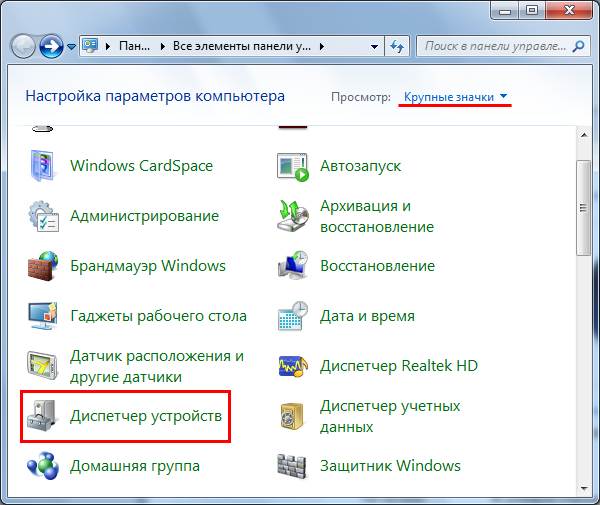Open the Диспетчер устройств icon

[44, 416]
